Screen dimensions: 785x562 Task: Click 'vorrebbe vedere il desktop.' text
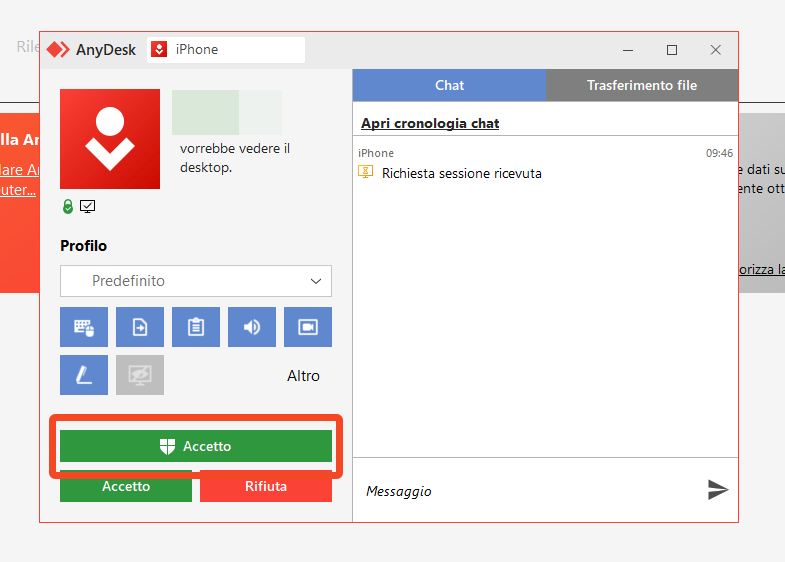[x=235, y=158]
